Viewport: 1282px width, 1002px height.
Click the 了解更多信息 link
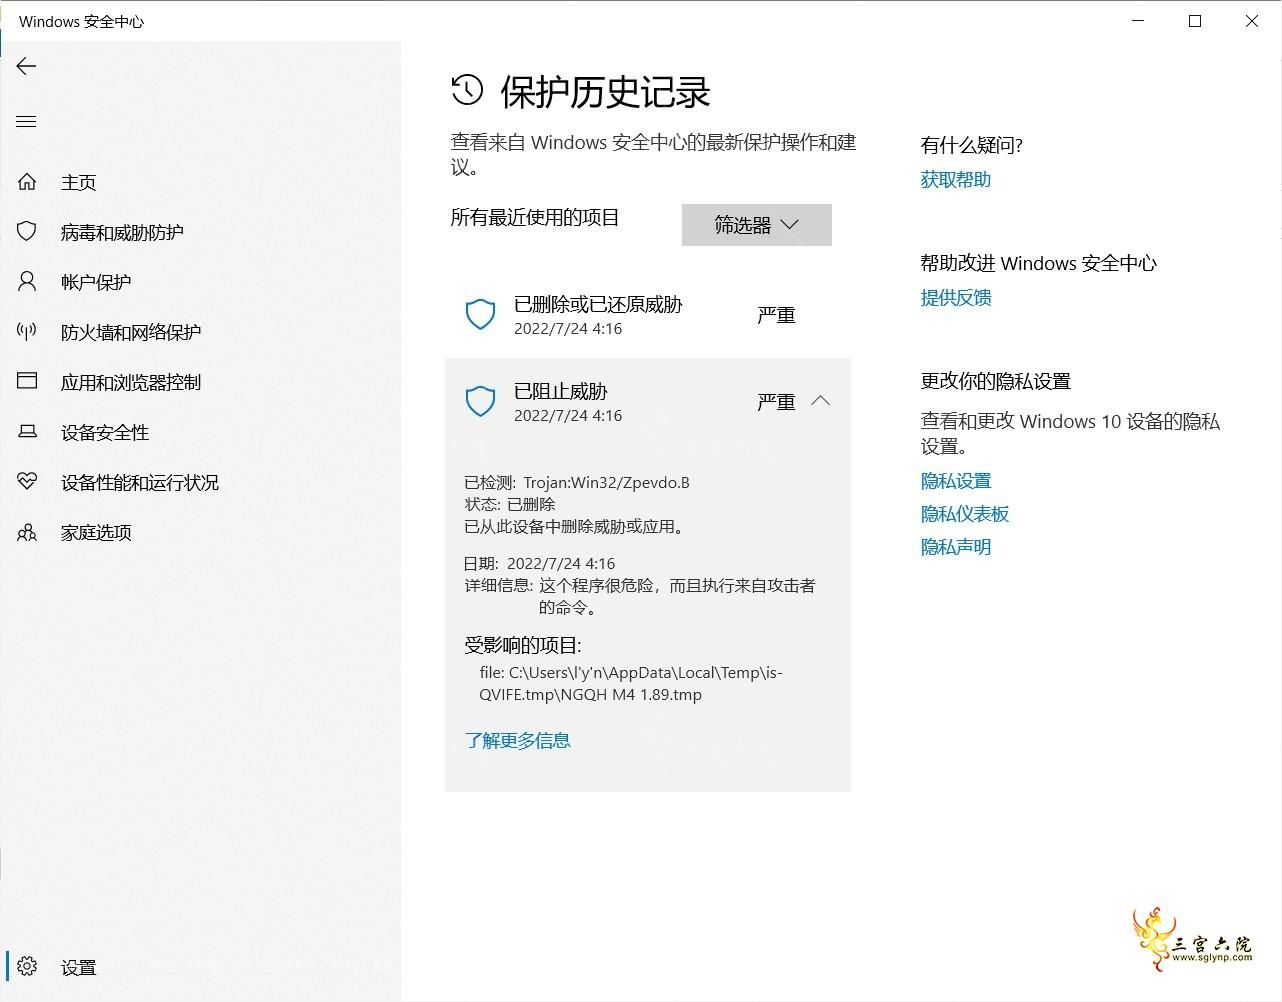(517, 740)
